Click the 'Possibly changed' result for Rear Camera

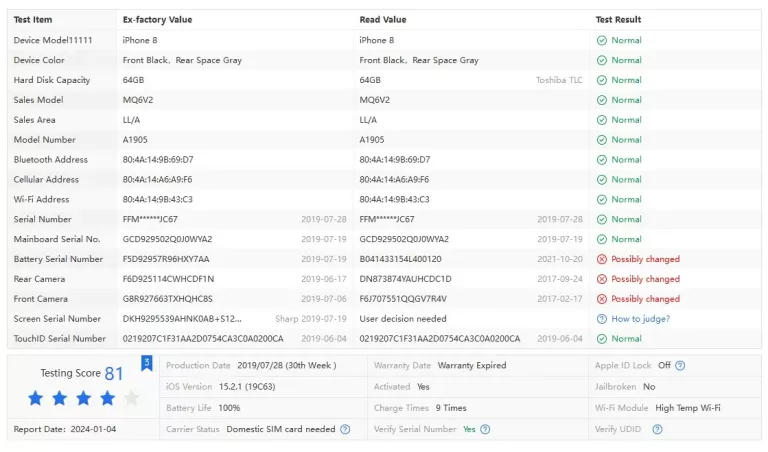645,279
